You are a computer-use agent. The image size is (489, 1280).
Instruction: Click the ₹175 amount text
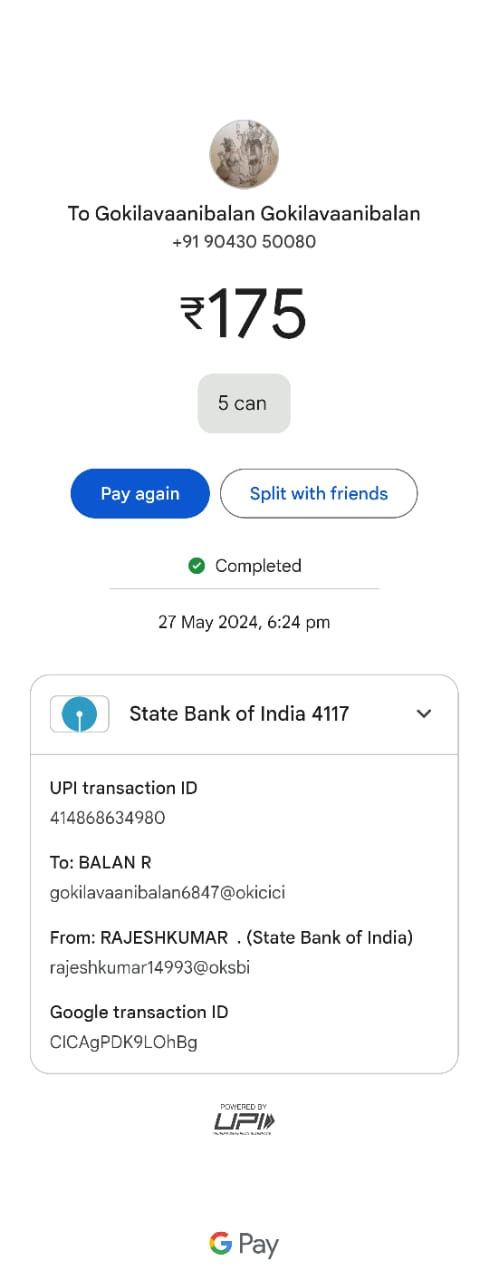[x=244, y=313]
